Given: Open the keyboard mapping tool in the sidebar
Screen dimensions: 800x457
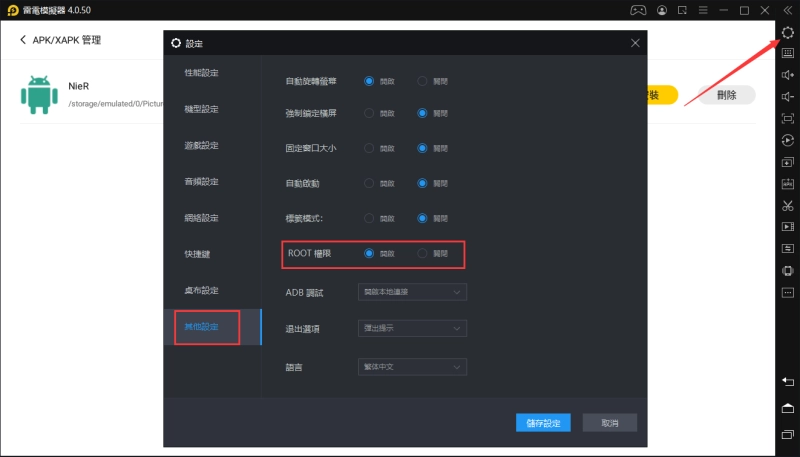Looking at the screenshot, I should 788,53.
